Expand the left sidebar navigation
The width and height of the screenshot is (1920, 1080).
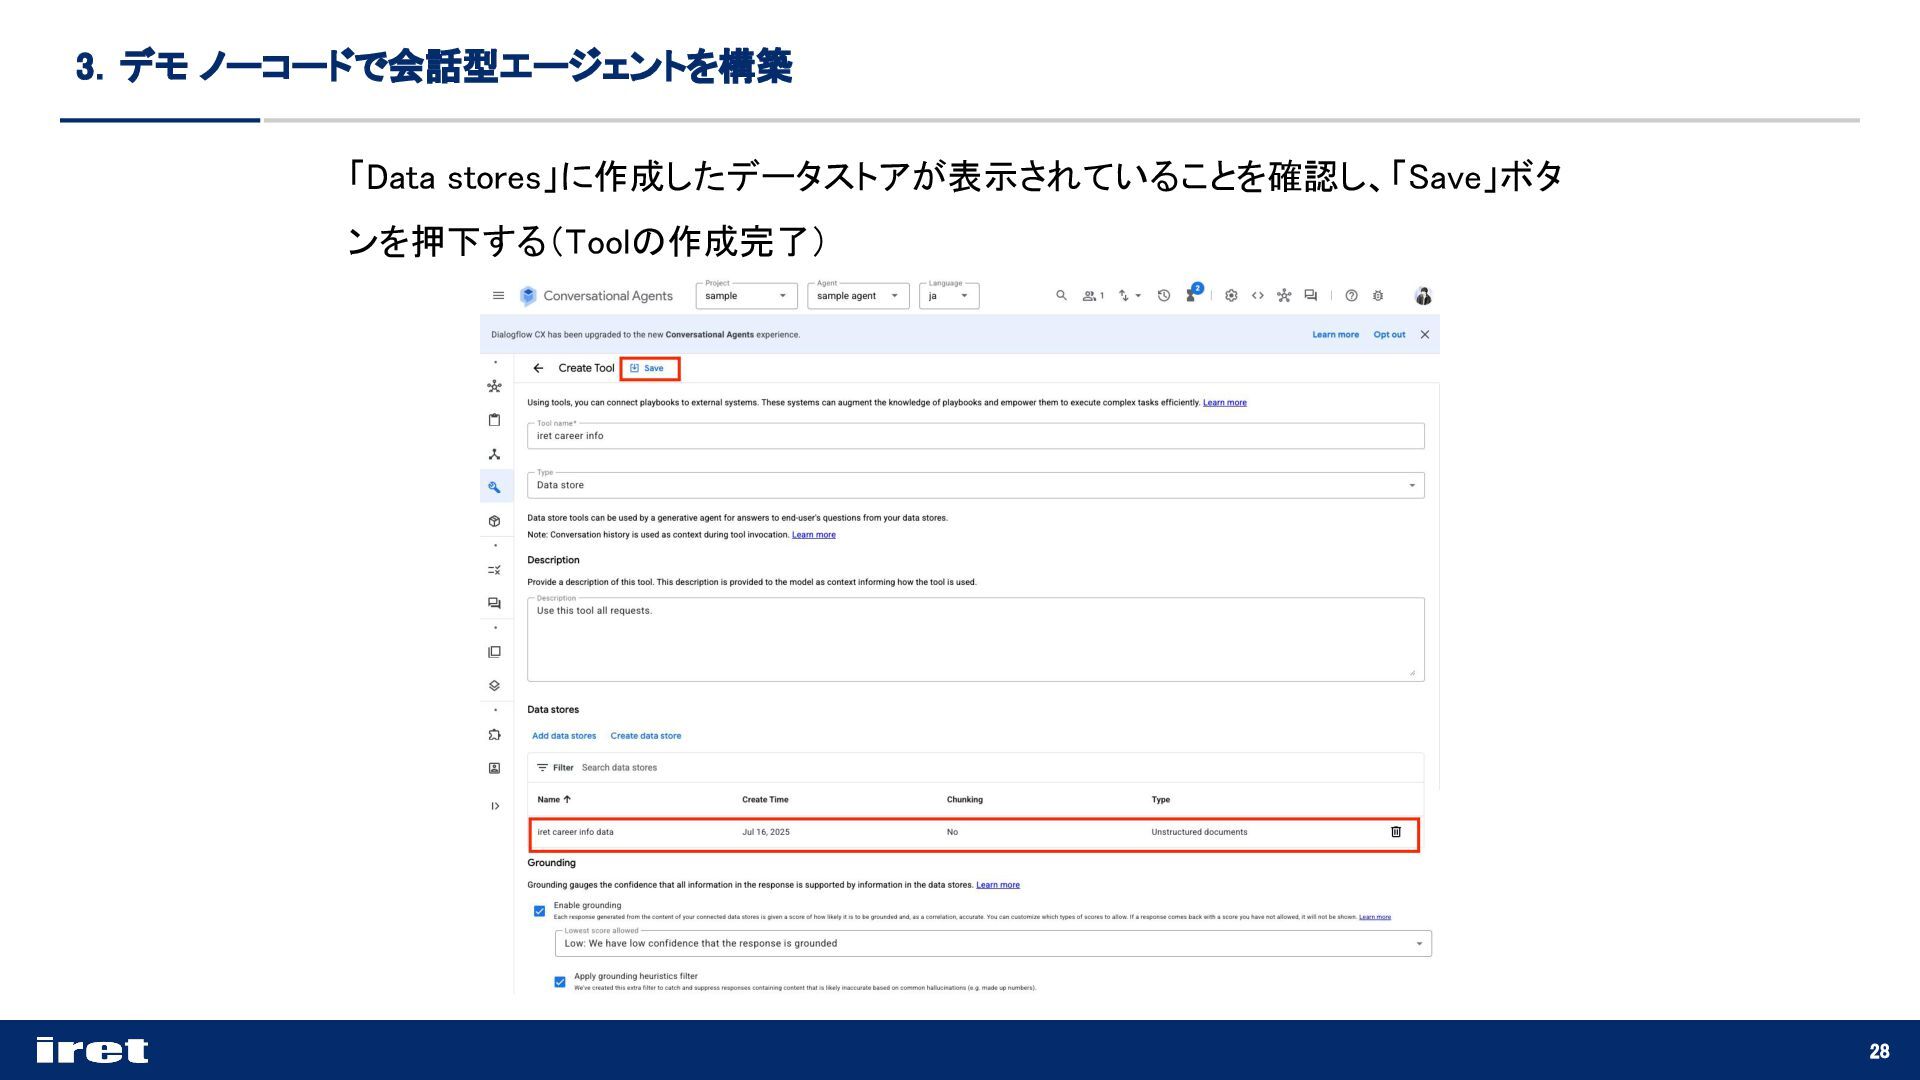coord(495,806)
